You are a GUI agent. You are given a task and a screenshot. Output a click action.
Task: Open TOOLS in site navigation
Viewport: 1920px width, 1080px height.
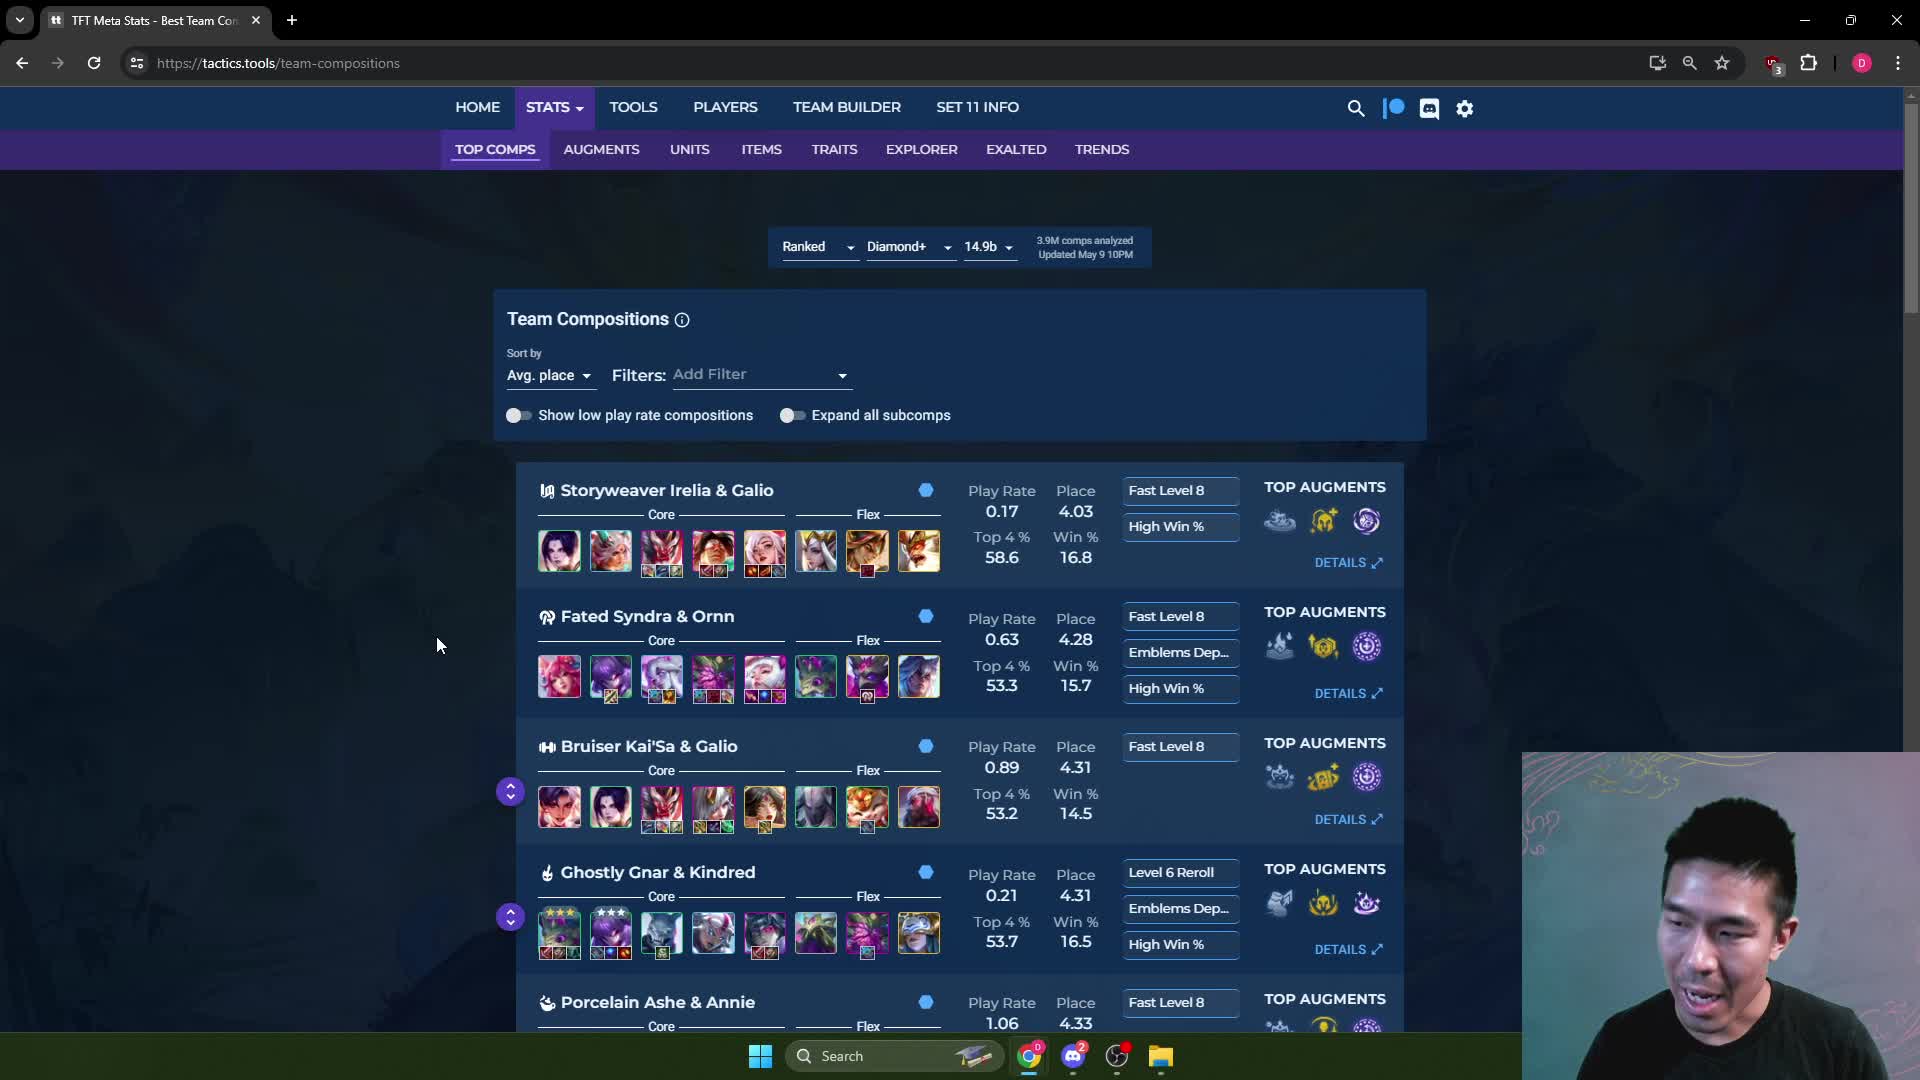click(633, 107)
